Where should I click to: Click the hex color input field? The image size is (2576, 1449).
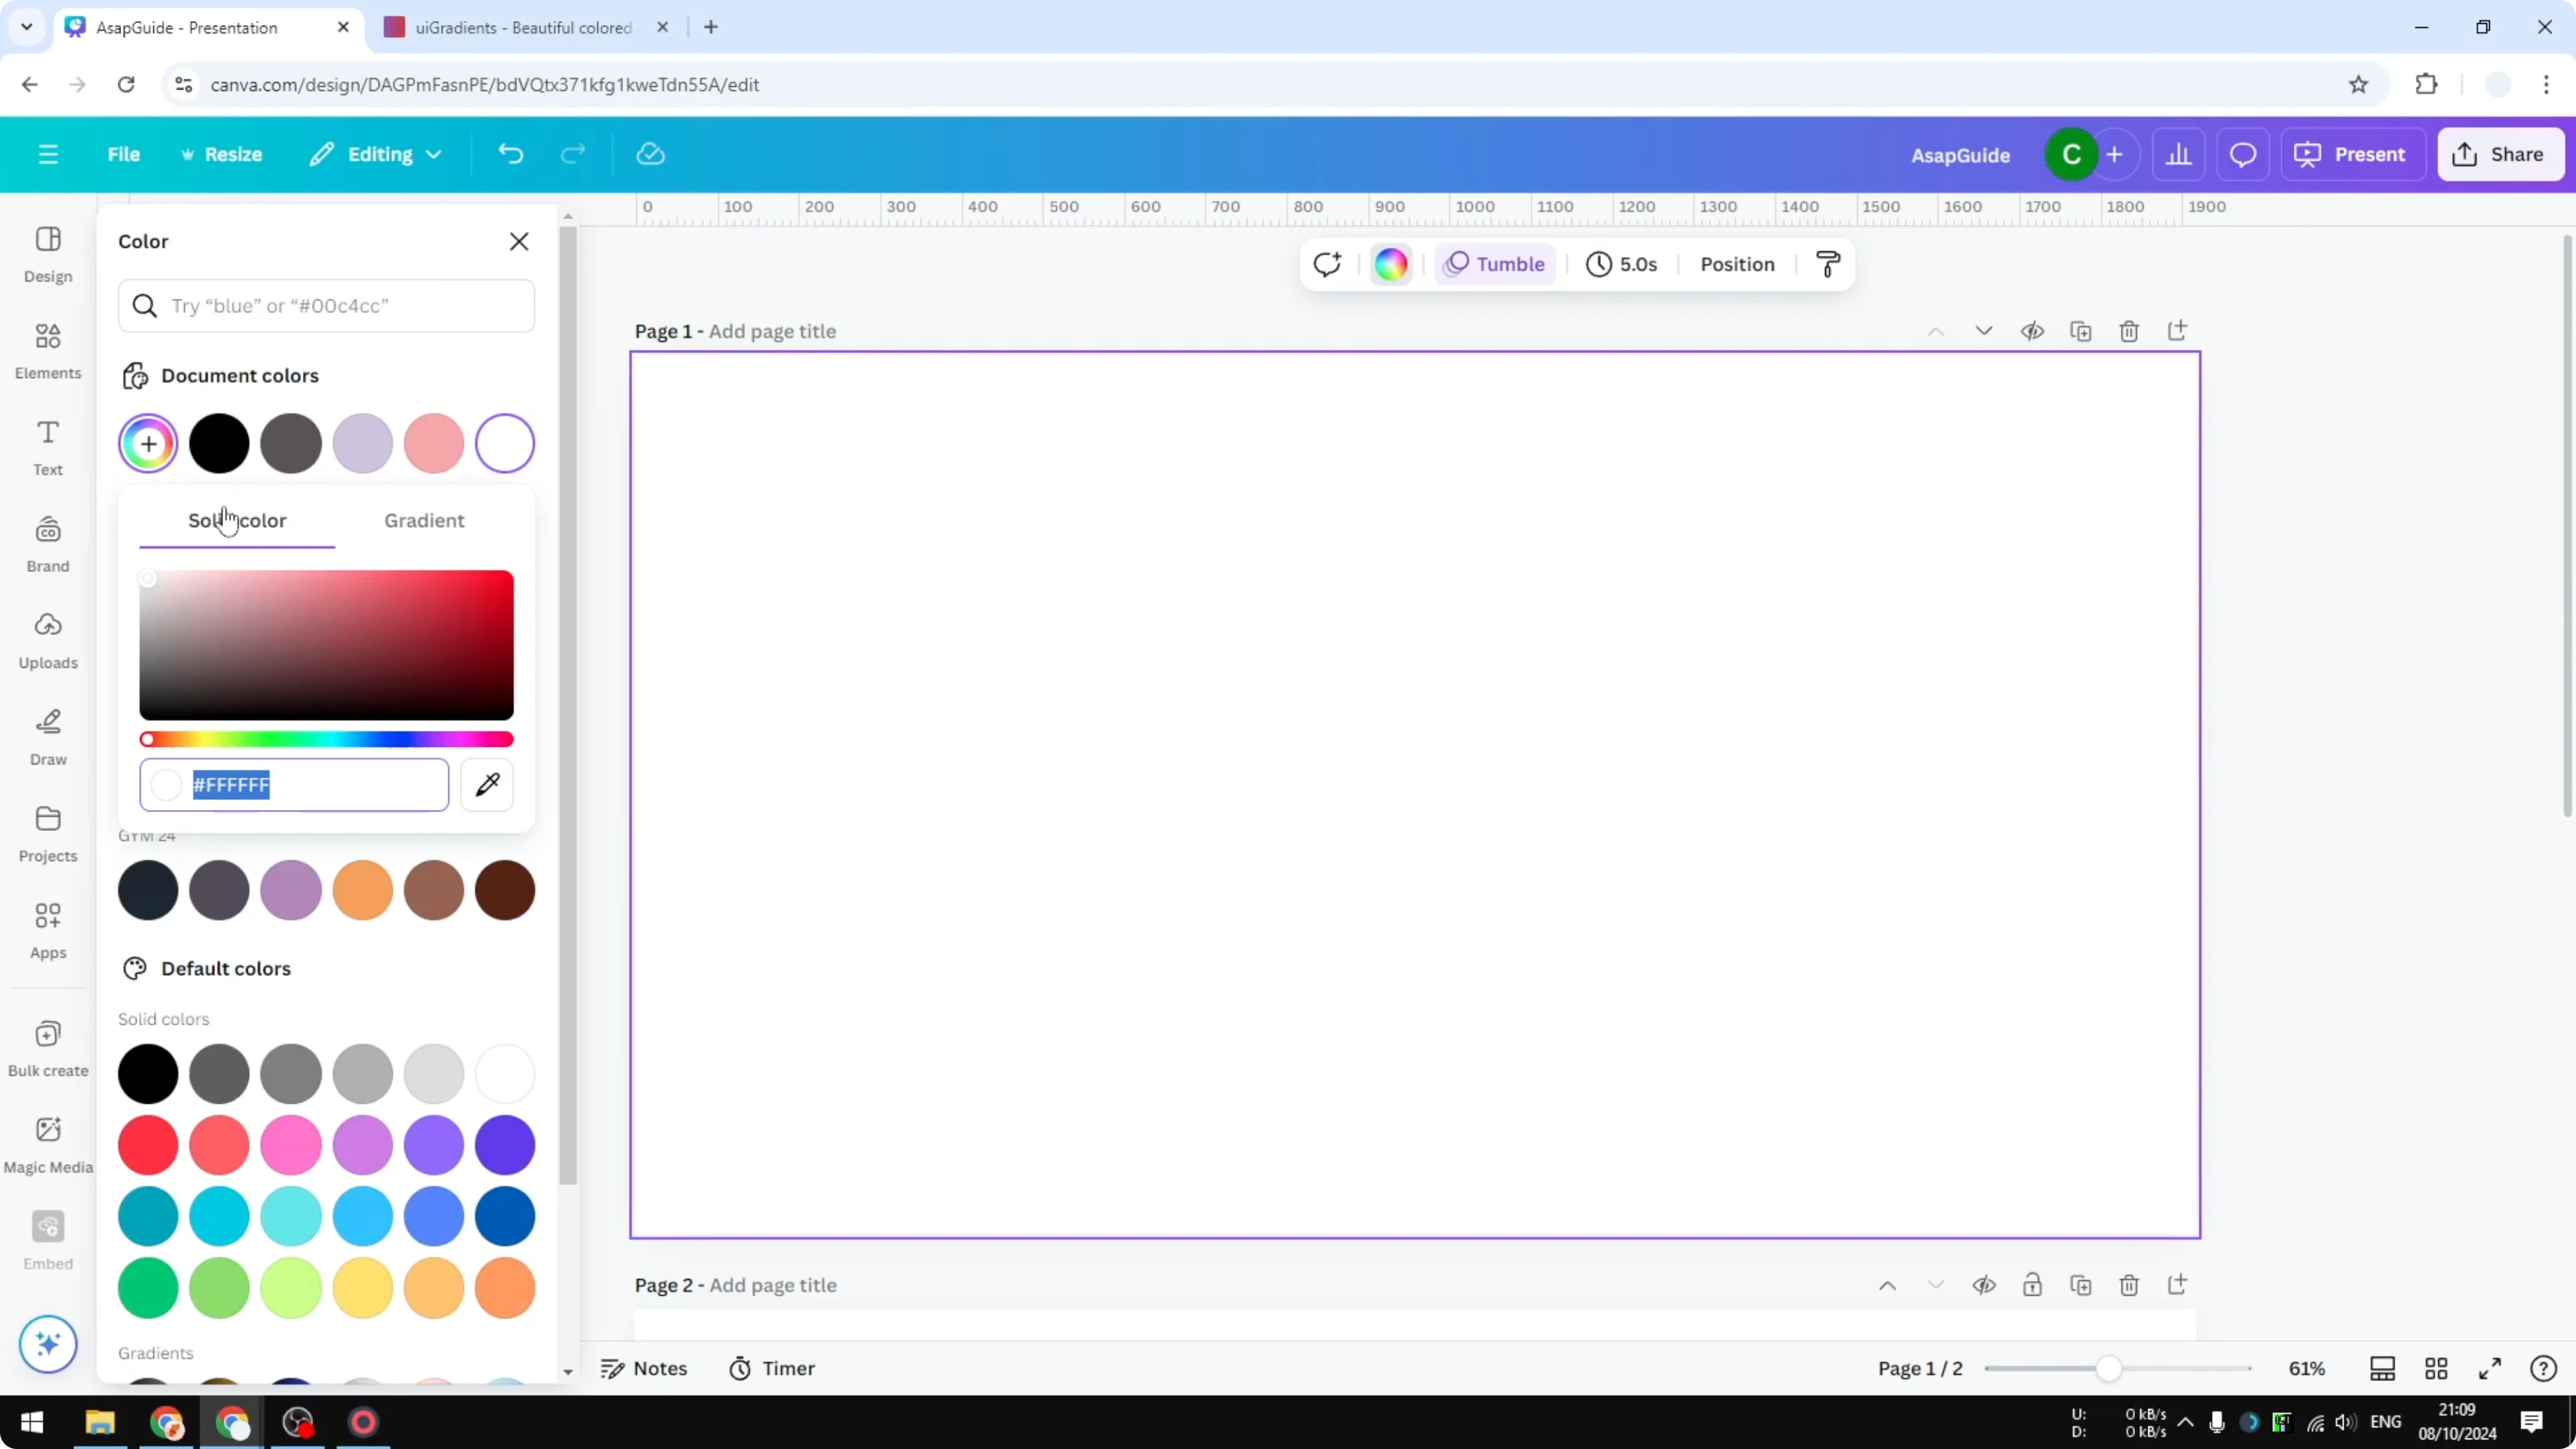pos(300,785)
